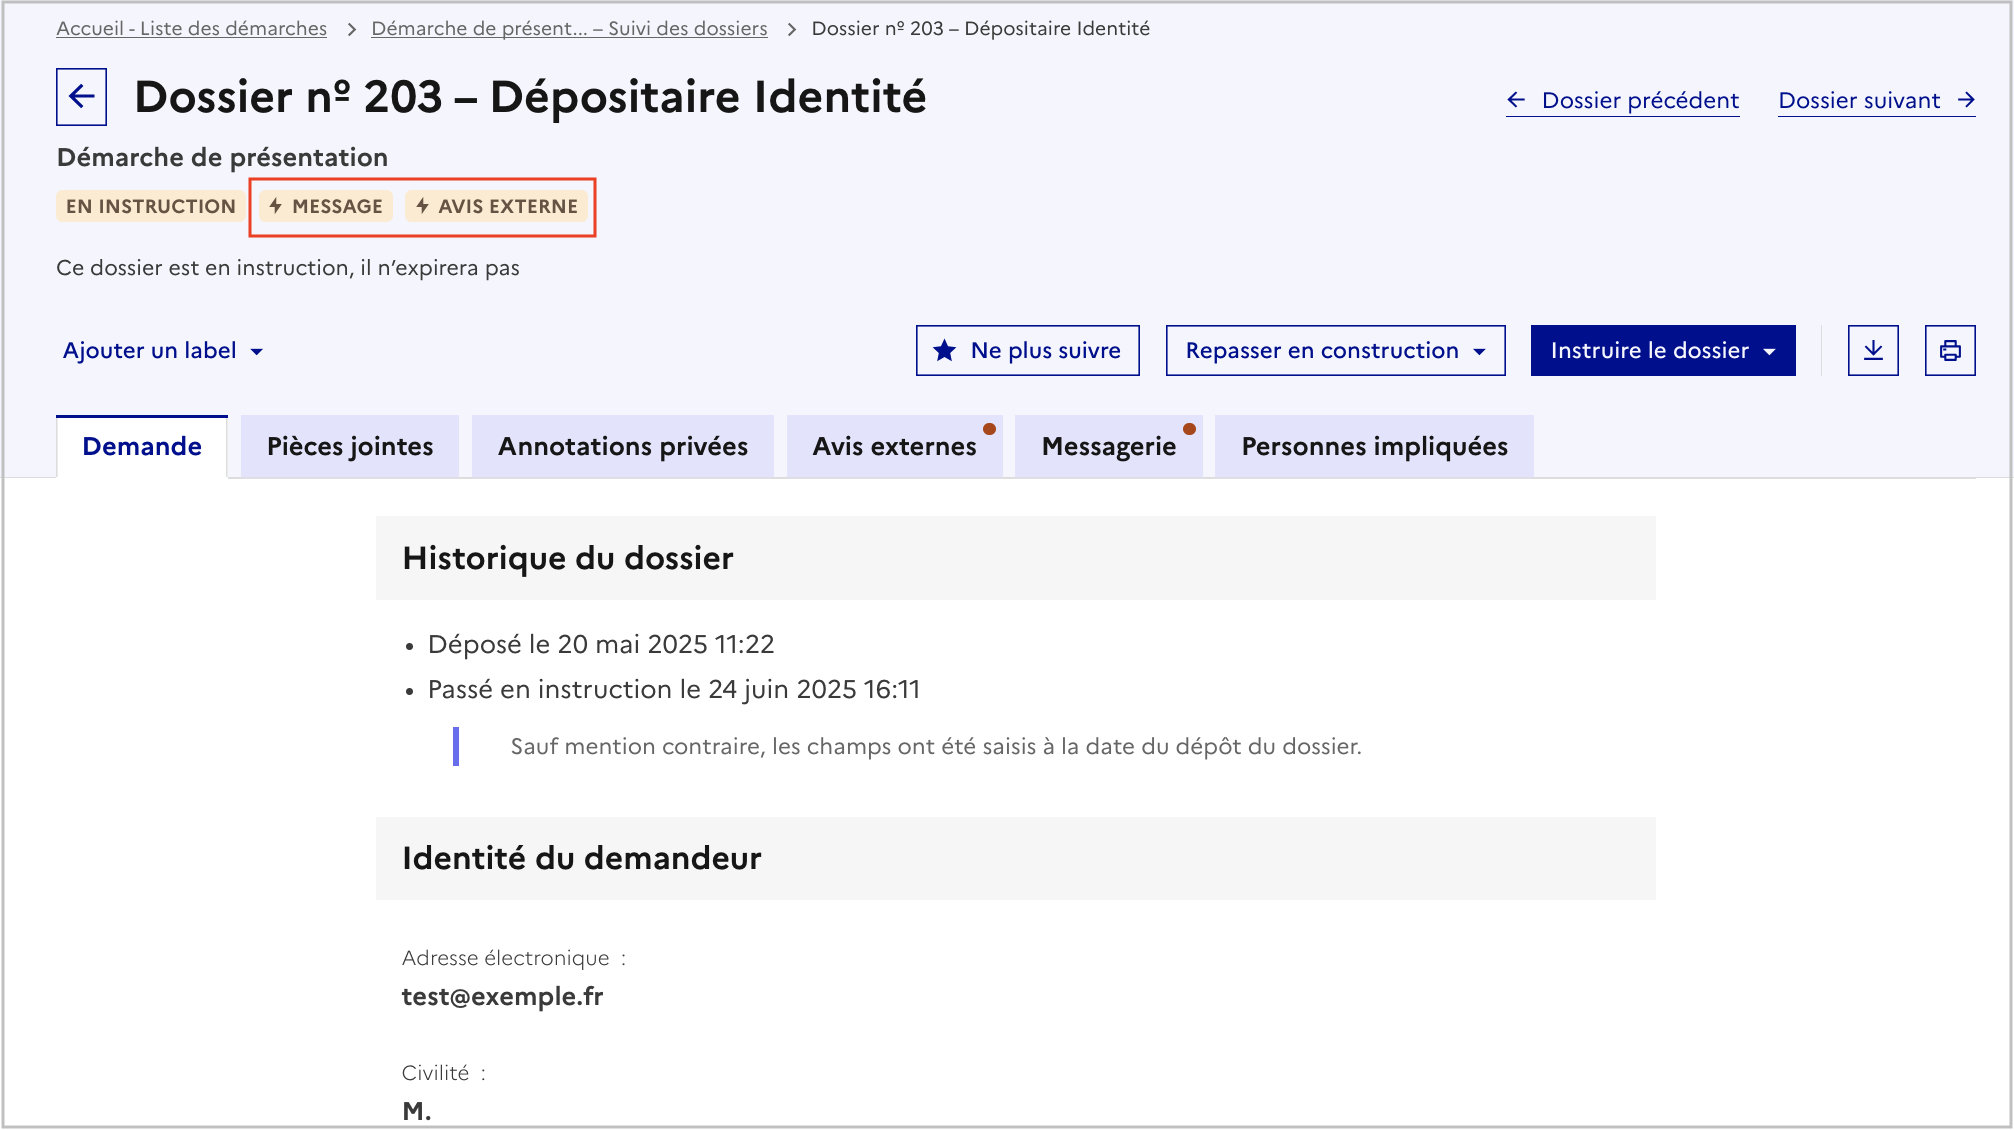Go to Dossier précédent link
The width and height of the screenshot is (2014, 1130).
pos(1623,100)
